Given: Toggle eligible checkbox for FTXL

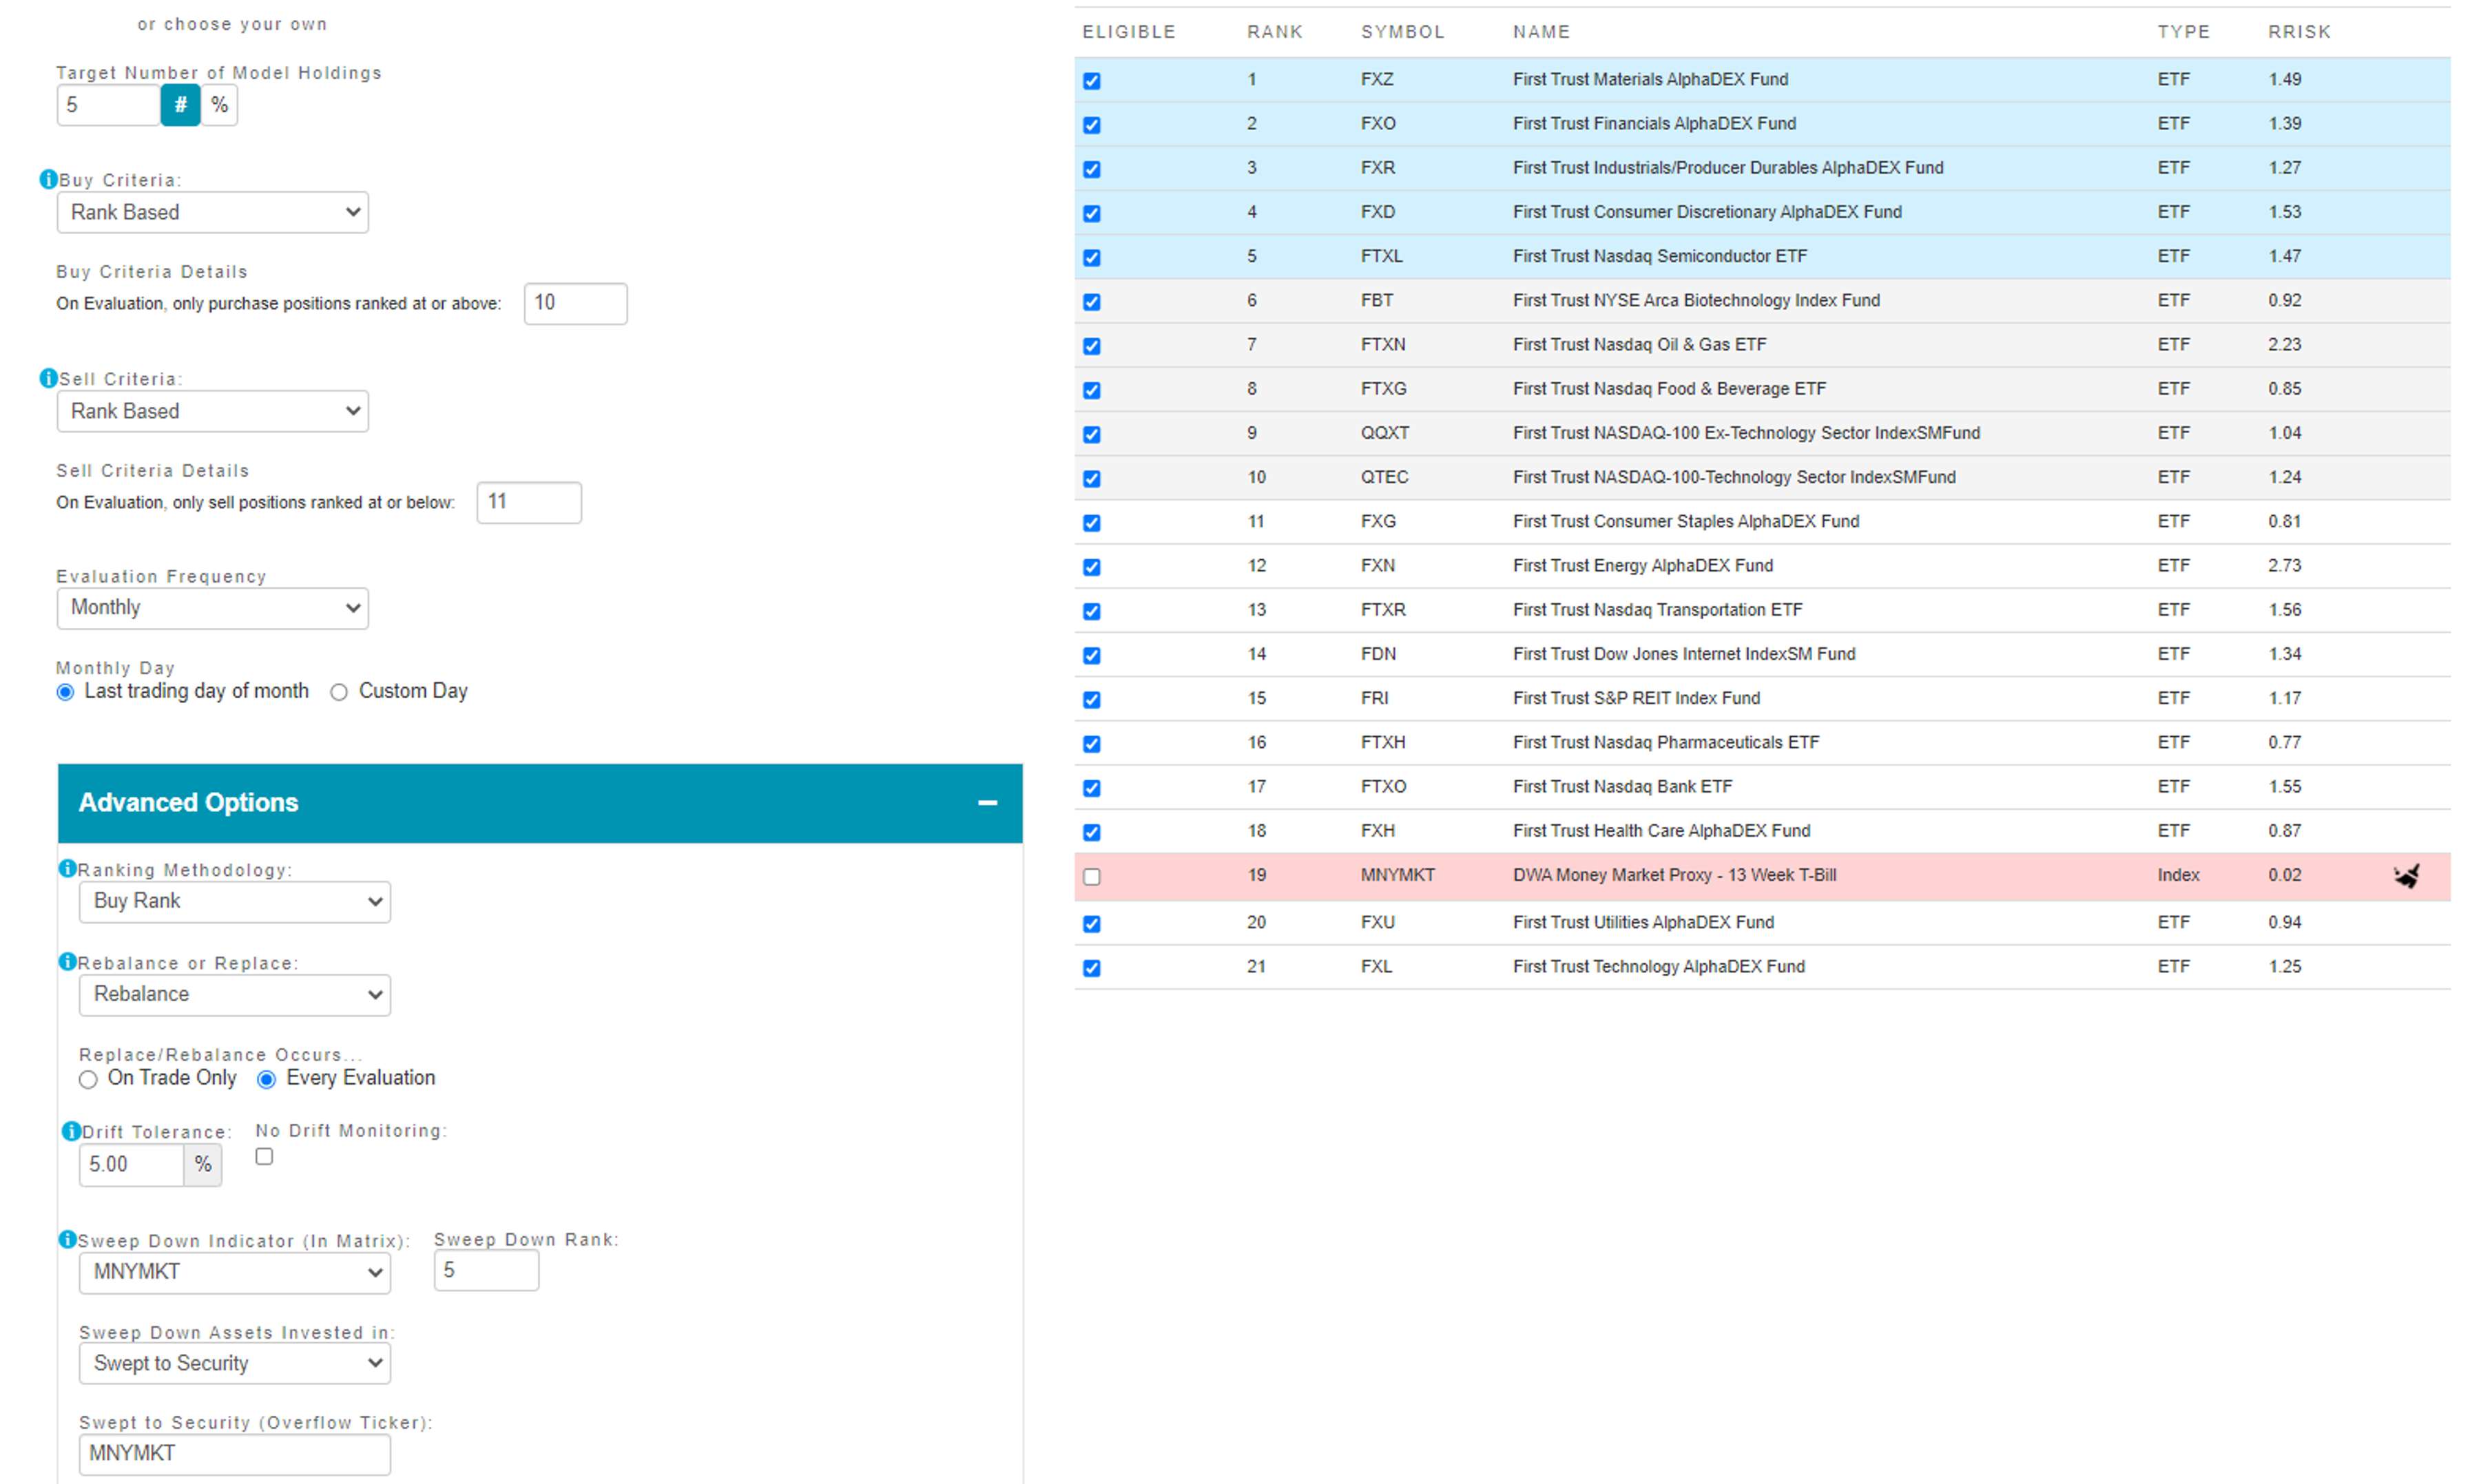Looking at the screenshot, I should [1092, 258].
